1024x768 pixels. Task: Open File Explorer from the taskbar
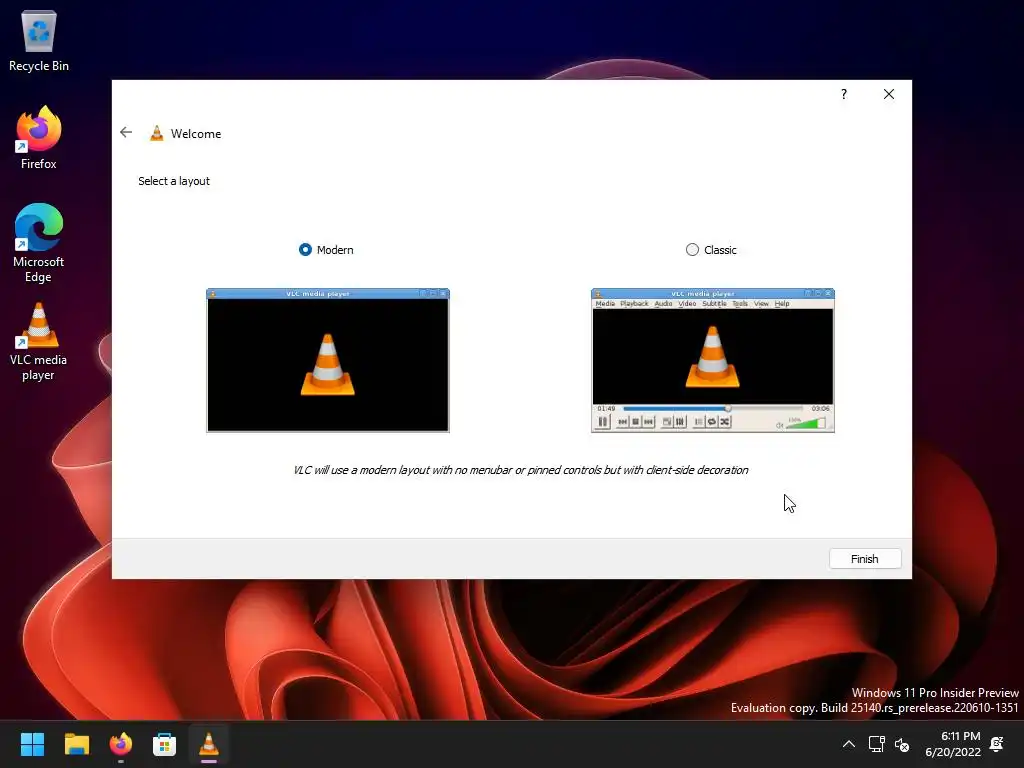click(76, 744)
